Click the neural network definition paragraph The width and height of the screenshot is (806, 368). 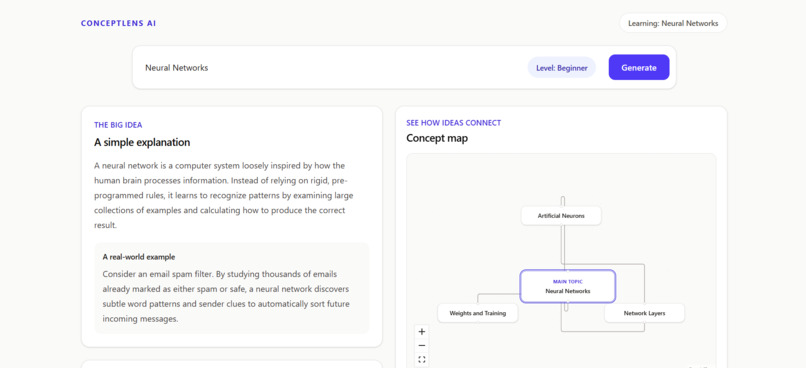click(x=224, y=195)
